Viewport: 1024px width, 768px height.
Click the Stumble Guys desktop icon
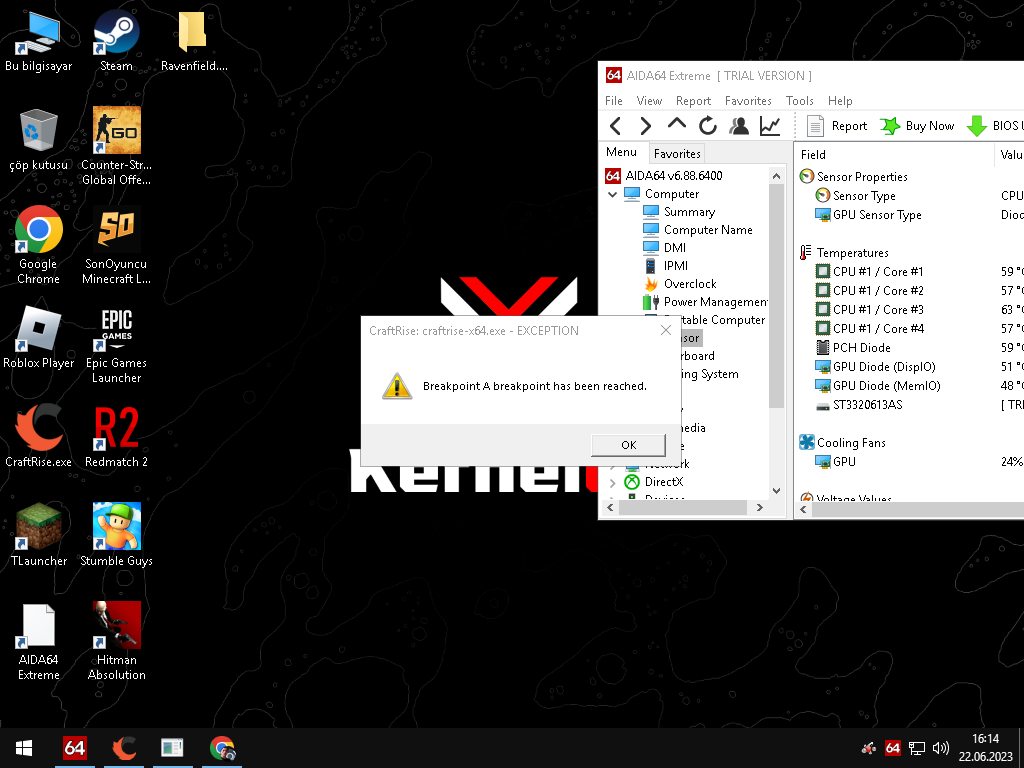pyautogui.click(x=116, y=536)
